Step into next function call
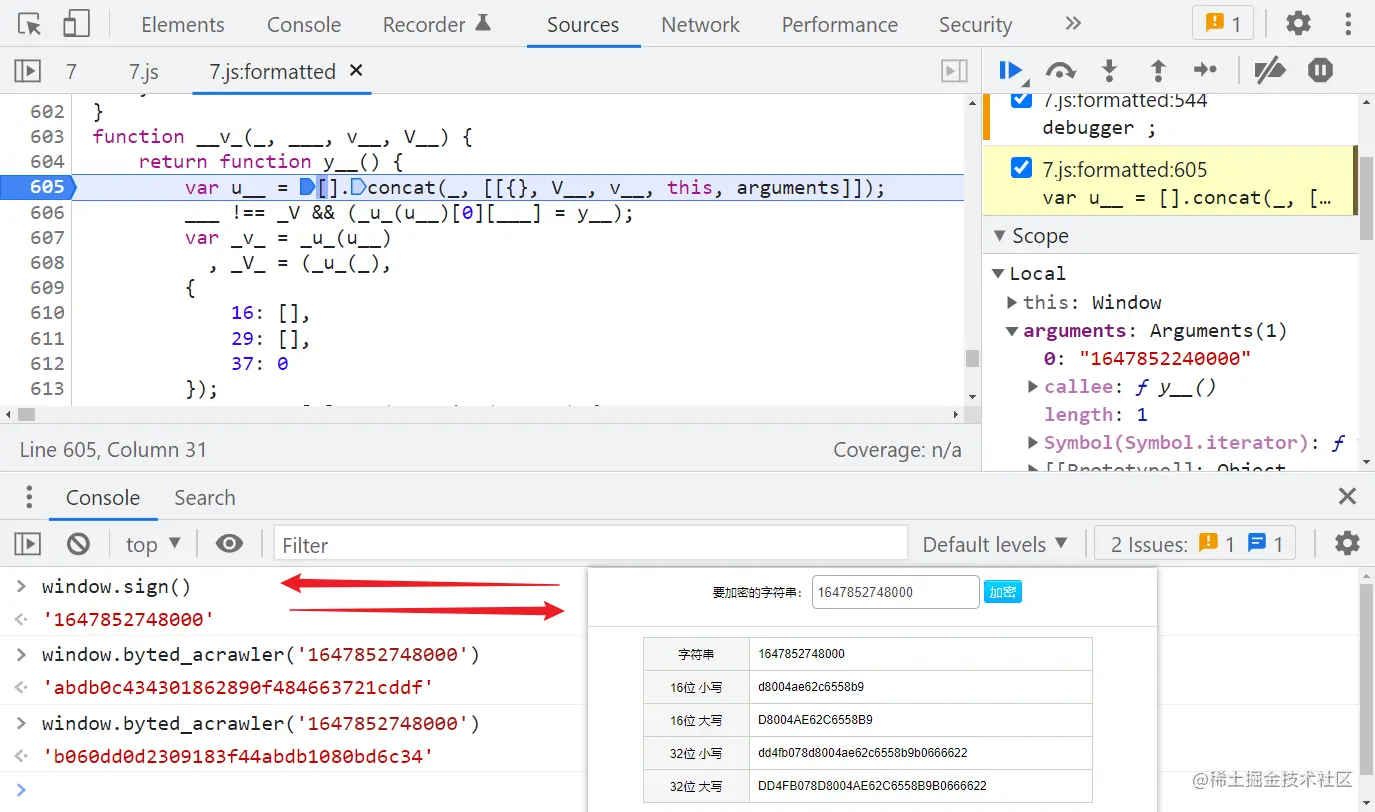The image size is (1375, 812). 1109,70
